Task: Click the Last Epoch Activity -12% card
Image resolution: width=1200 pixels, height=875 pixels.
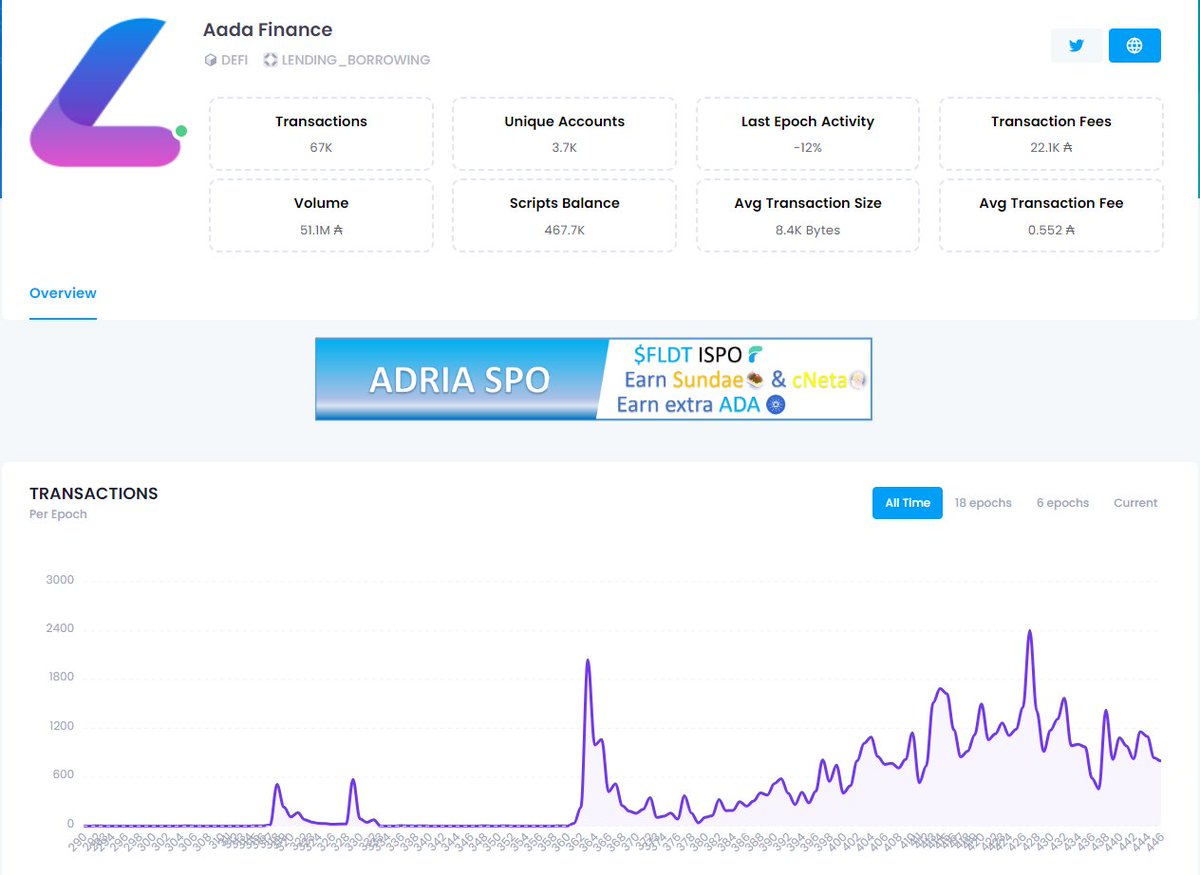Action: click(808, 134)
